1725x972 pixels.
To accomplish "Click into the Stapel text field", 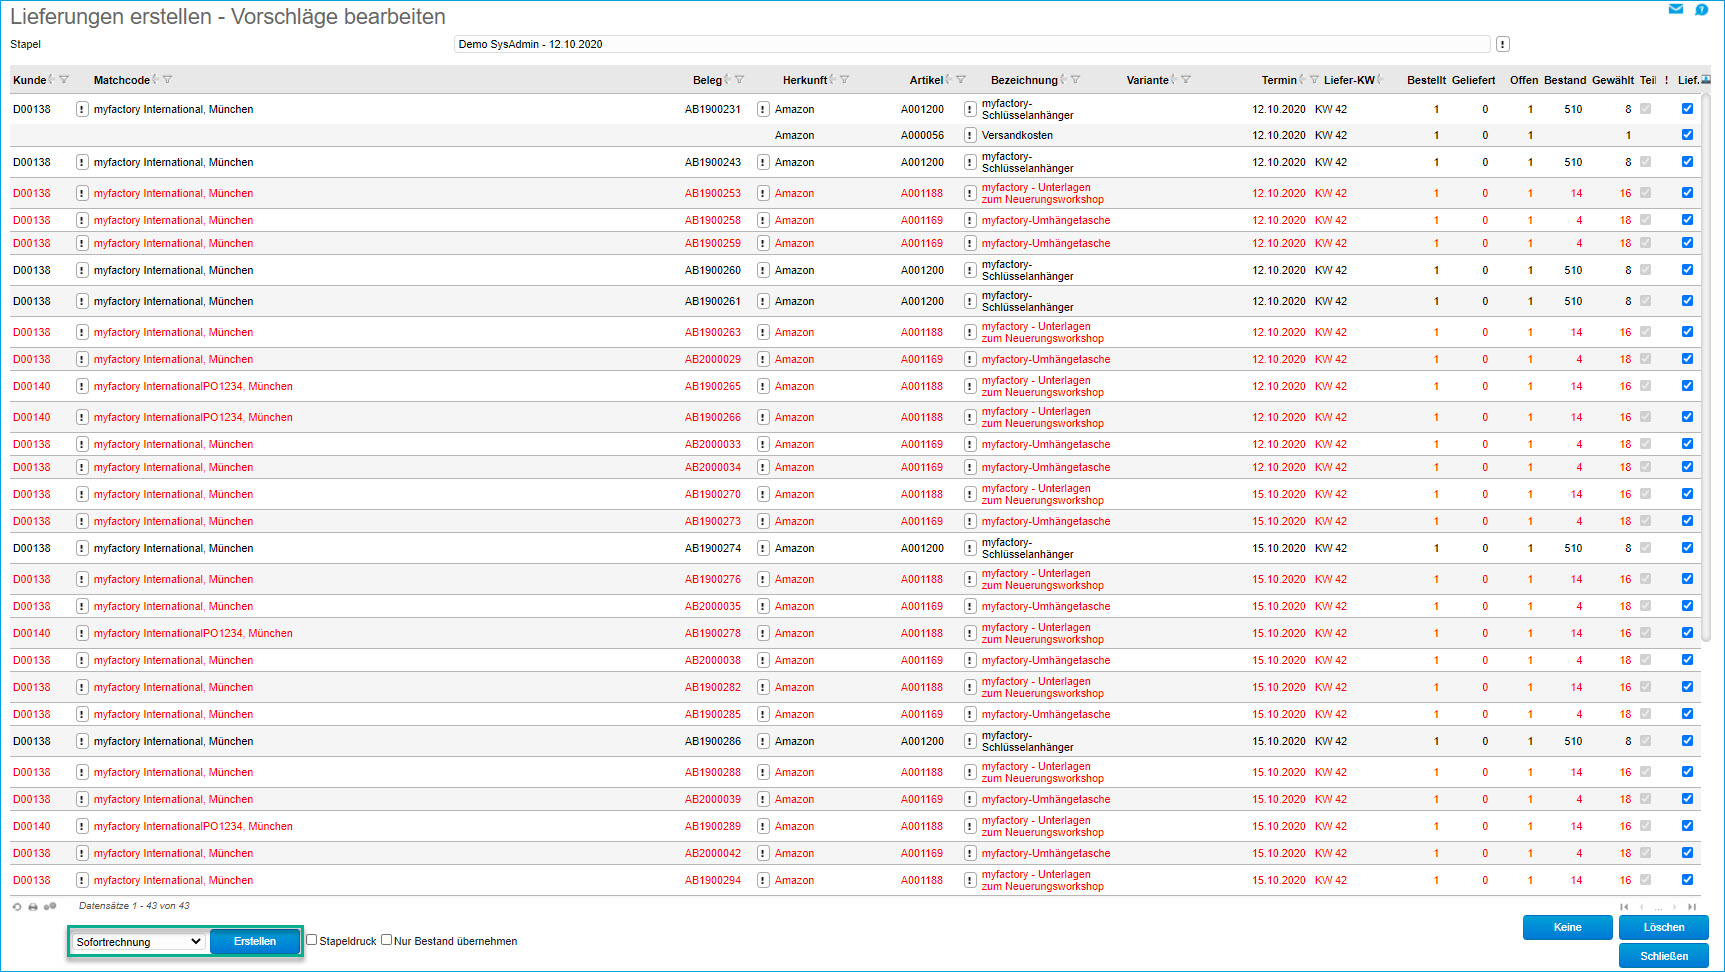I will point(970,44).
